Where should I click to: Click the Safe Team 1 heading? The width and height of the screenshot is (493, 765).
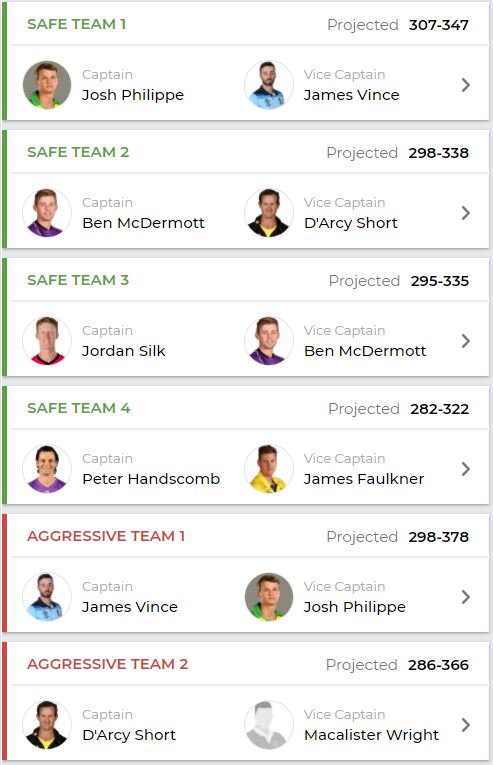tap(77, 24)
